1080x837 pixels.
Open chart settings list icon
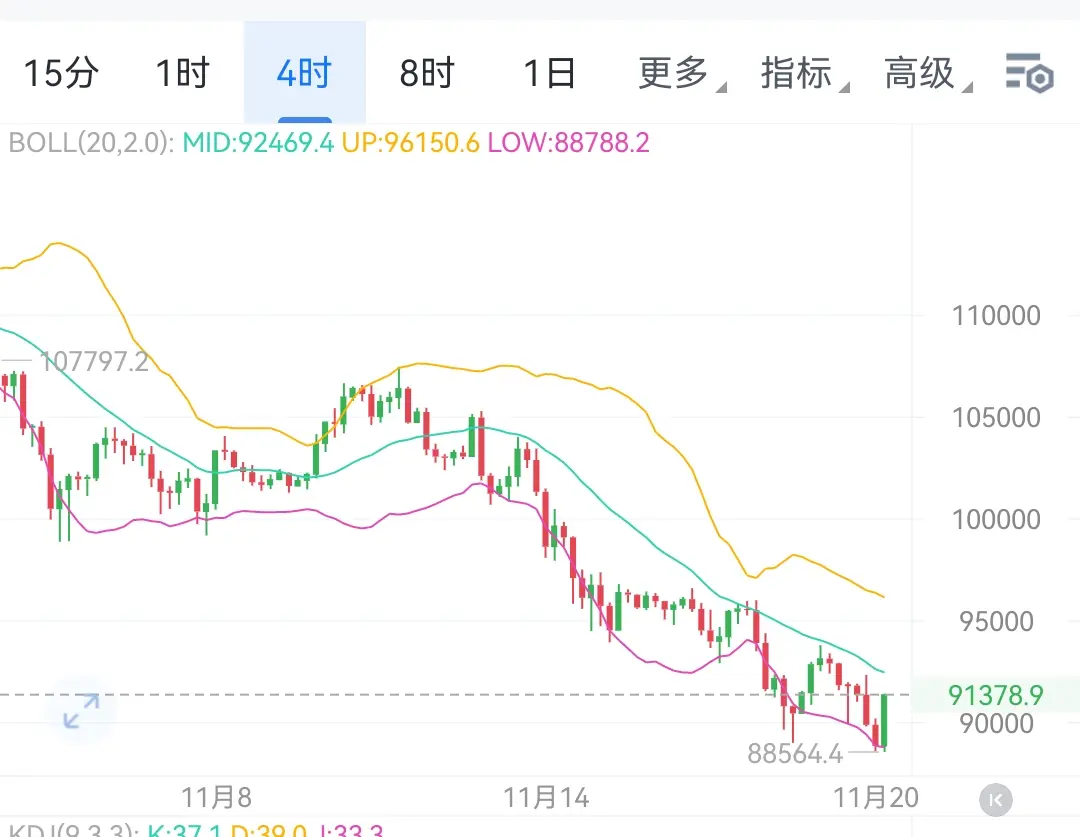pyautogui.click(x=1029, y=72)
